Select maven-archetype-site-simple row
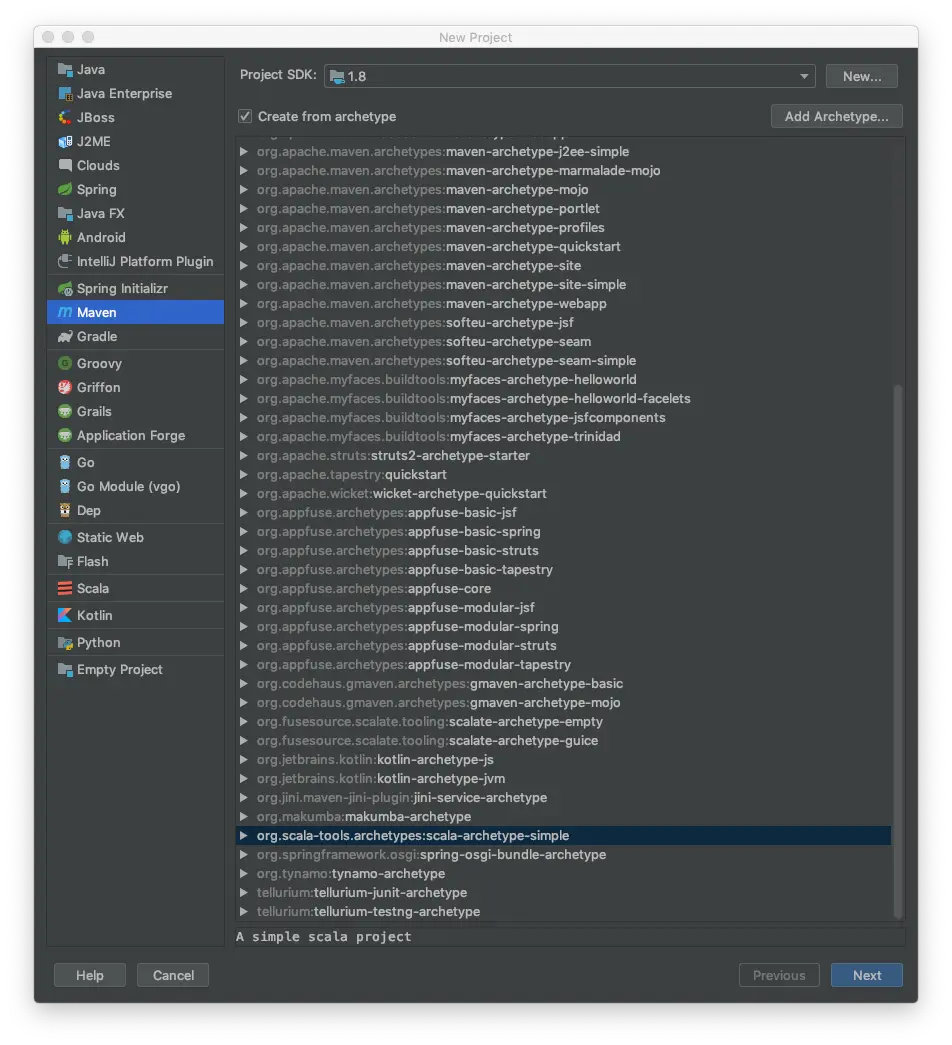This screenshot has width=952, height=1045. click(x=564, y=285)
